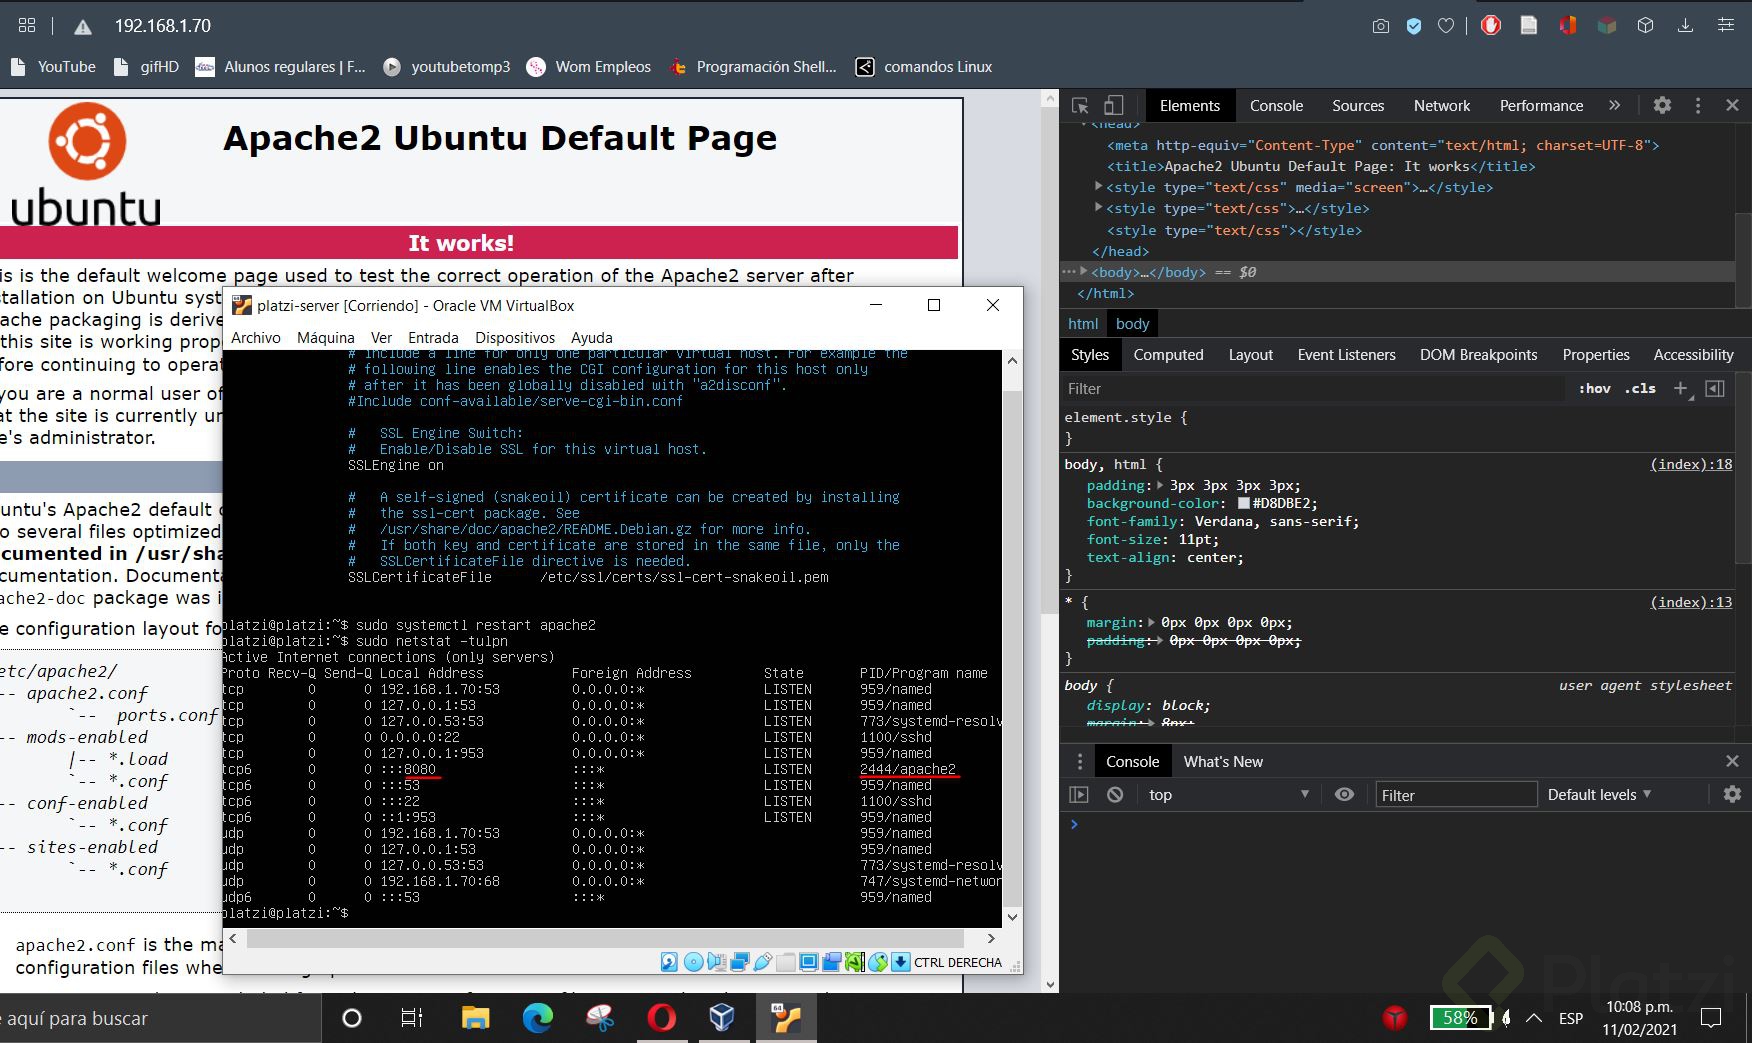Show more DevTools tabs chevron
The height and width of the screenshot is (1043, 1752).
[1614, 105]
